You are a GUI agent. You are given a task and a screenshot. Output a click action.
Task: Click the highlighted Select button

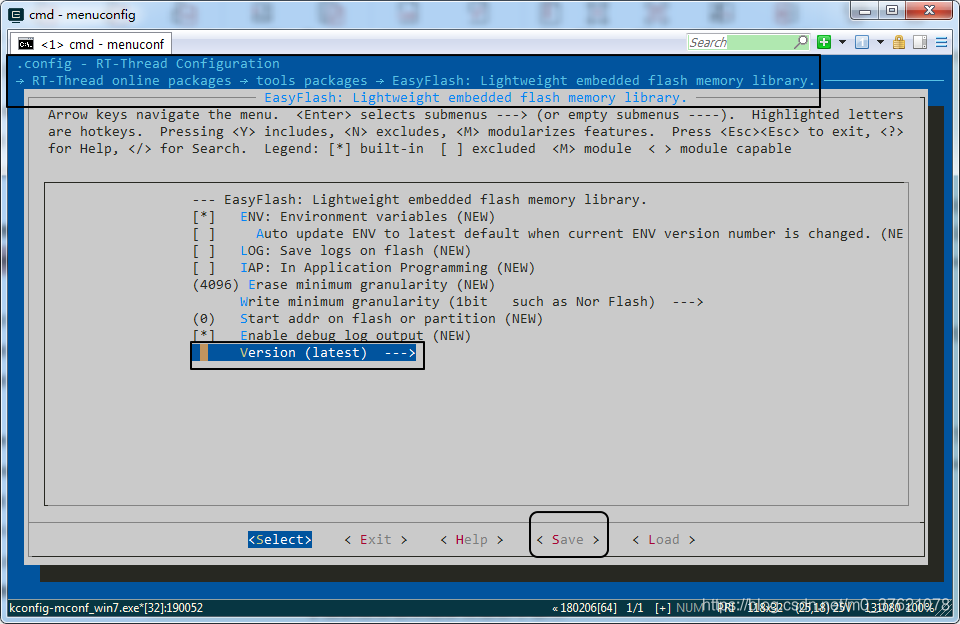point(279,539)
